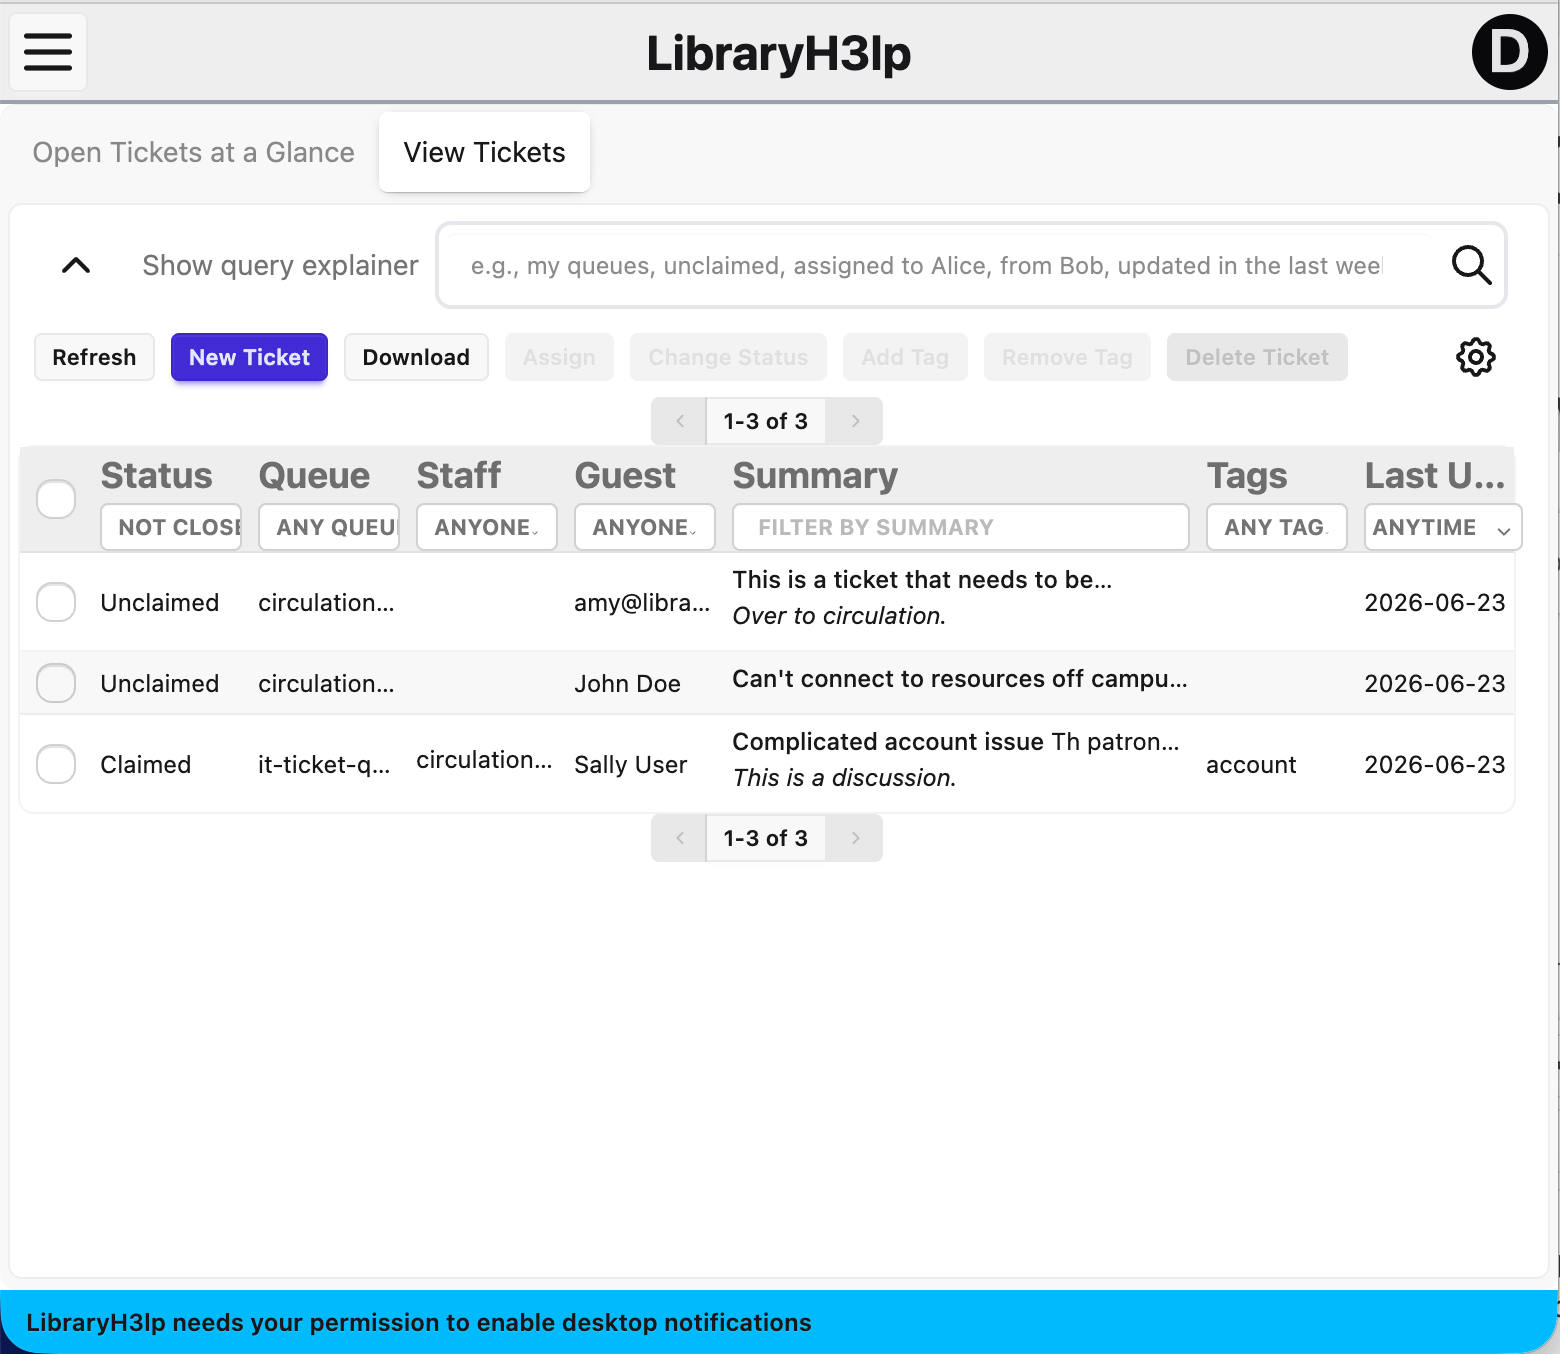Click the Add Tag button
Image resolution: width=1560 pixels, height=1354 pixels.
point(905,357)
